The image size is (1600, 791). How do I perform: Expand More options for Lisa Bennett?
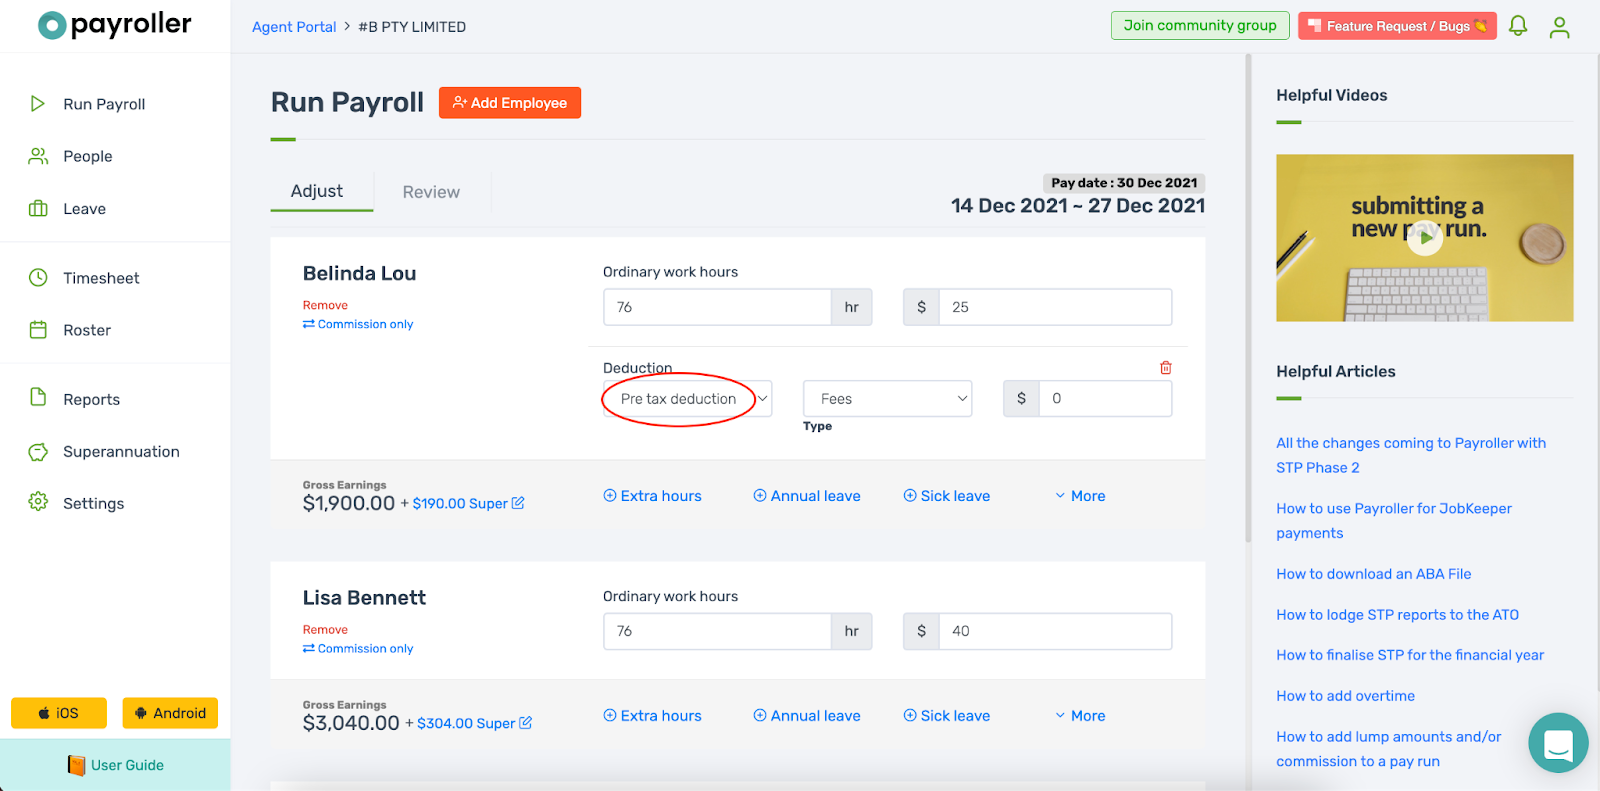(1080, 716)
